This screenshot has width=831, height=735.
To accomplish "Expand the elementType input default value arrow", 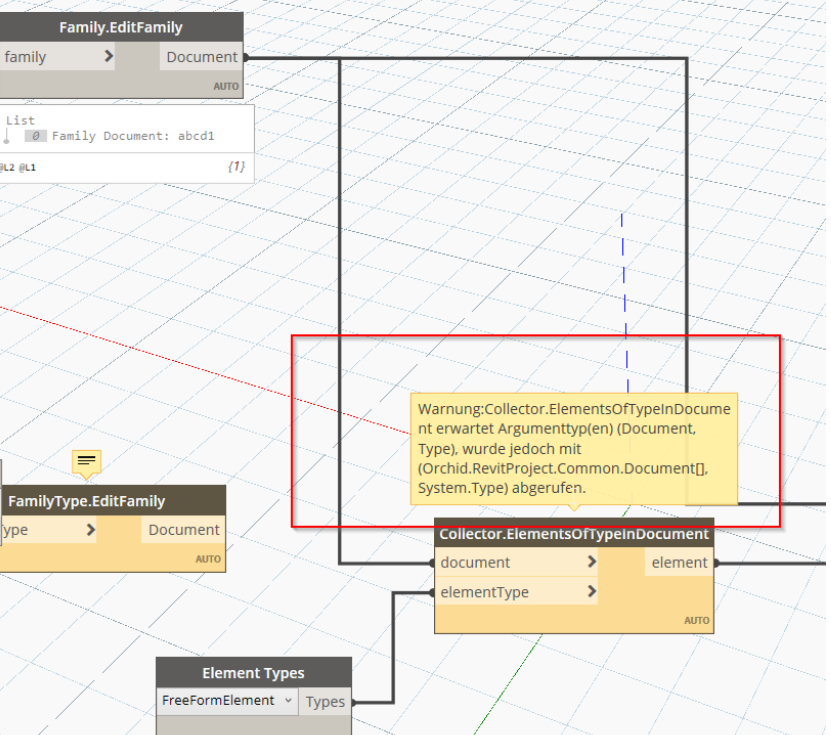I will pos(592,592).
